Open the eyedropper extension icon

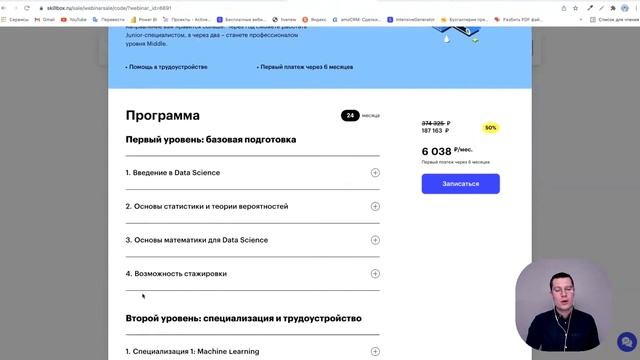coord(590,8)
